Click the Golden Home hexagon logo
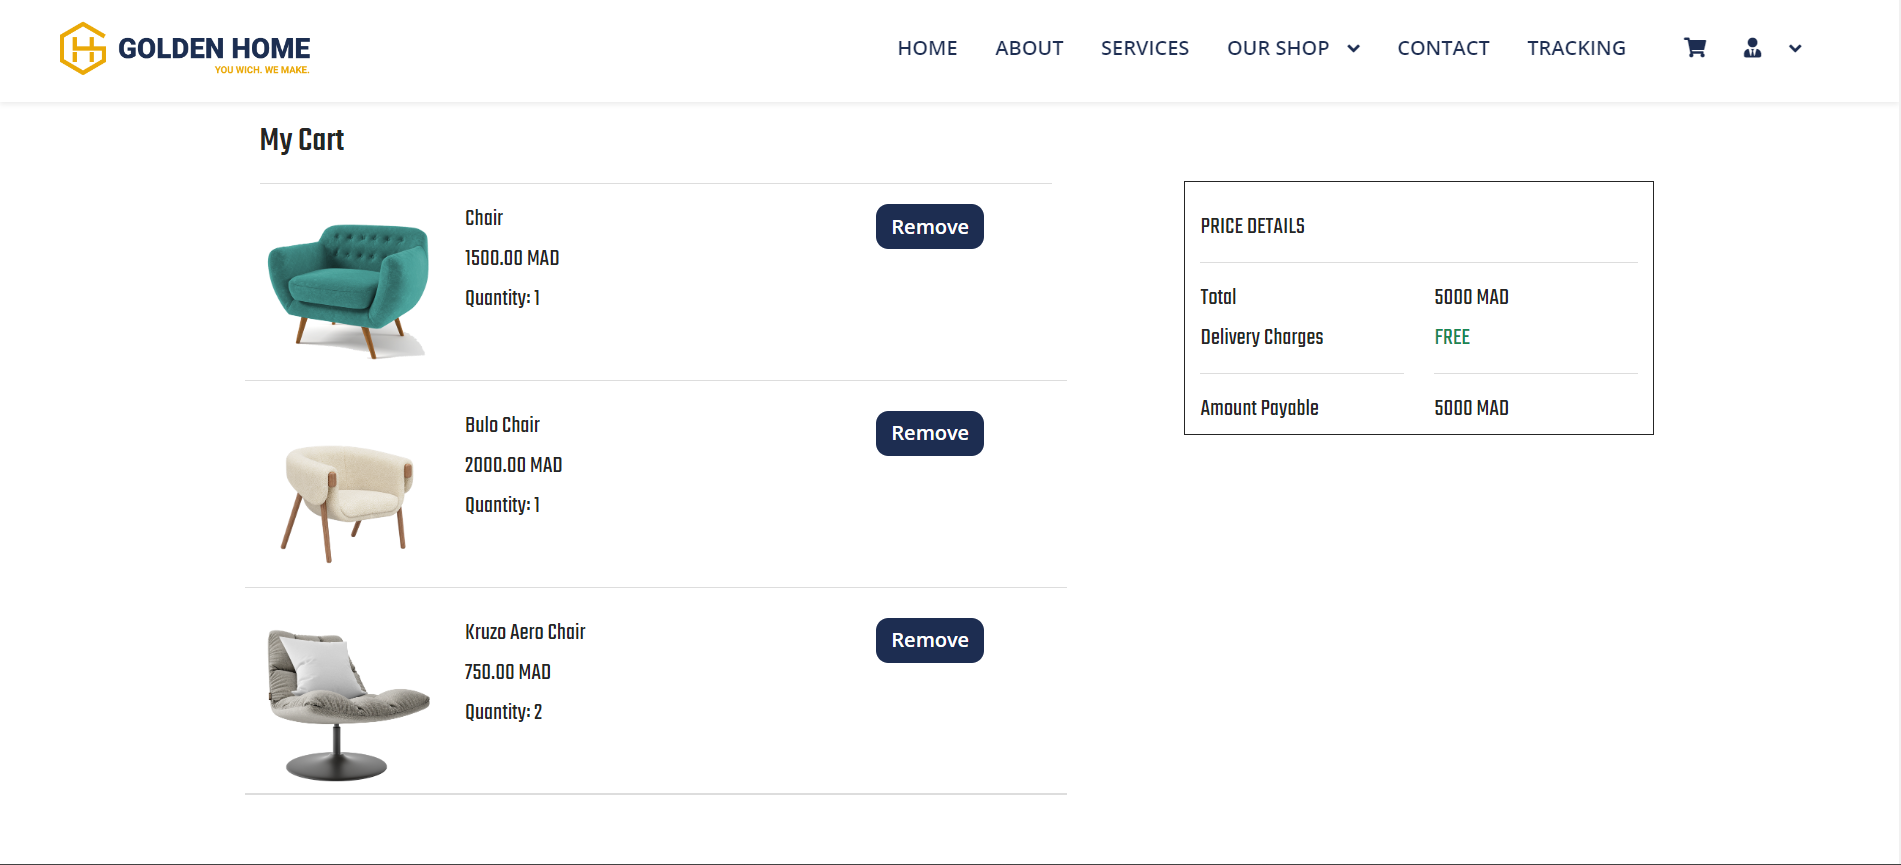Screen dimensions: 1901x865 pyautogui.click(x=83, y=48)
